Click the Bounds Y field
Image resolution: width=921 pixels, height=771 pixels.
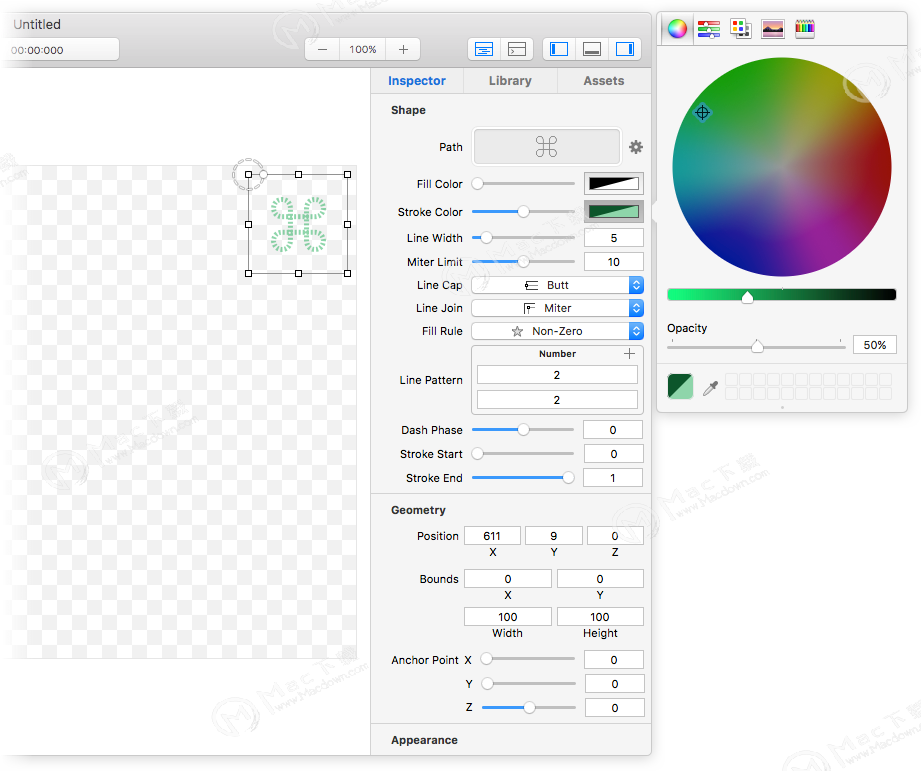pos(600,578)
